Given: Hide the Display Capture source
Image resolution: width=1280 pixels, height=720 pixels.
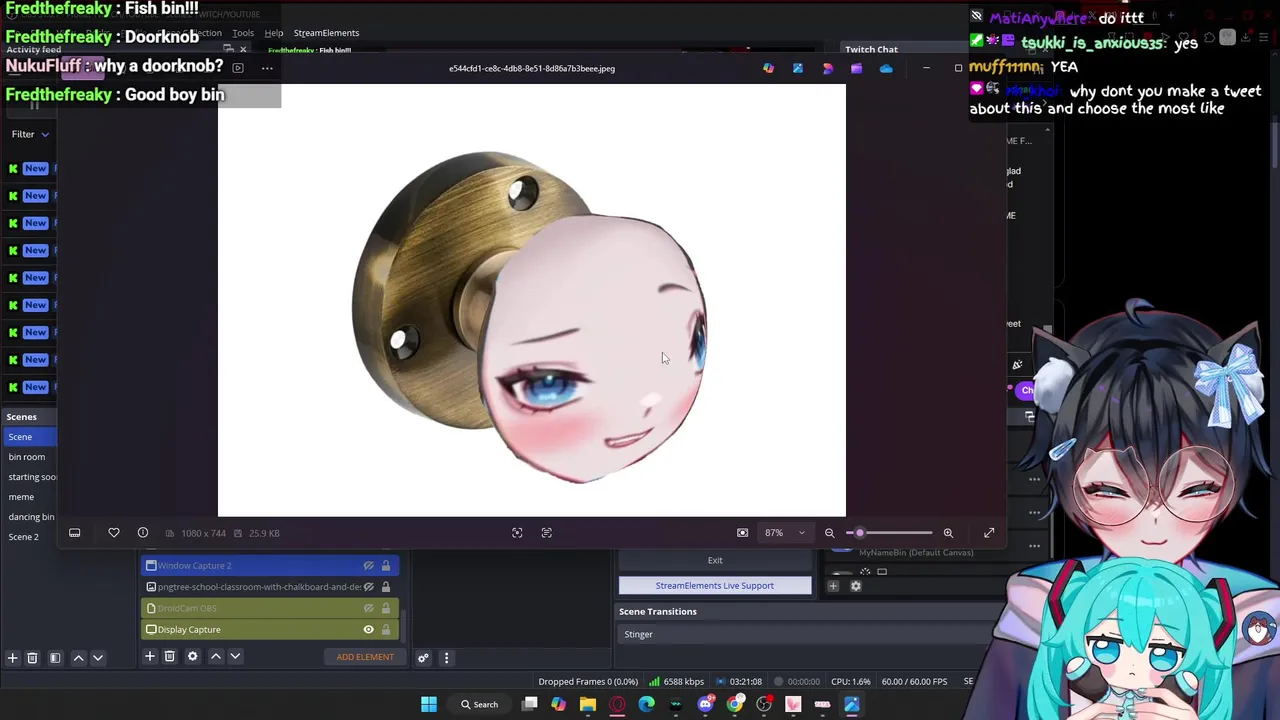Looking at the screenshot, I should 369,629.
